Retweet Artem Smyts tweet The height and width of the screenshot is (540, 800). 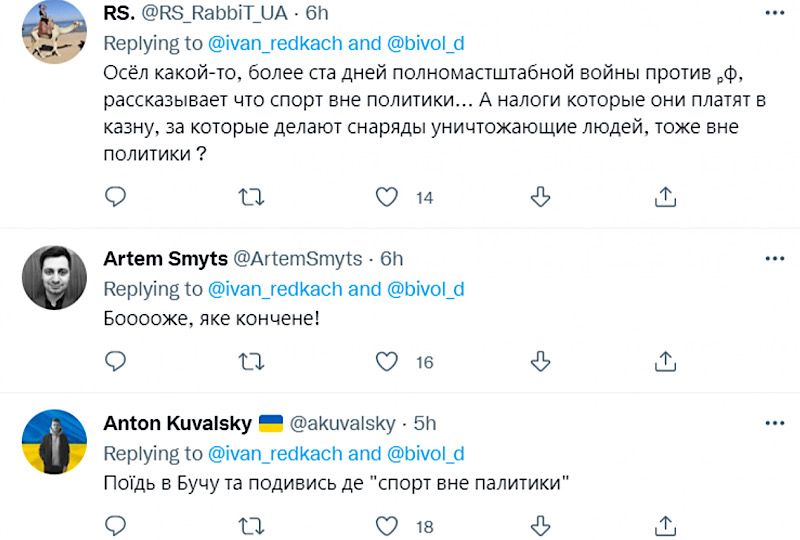[x=252, y=360]
